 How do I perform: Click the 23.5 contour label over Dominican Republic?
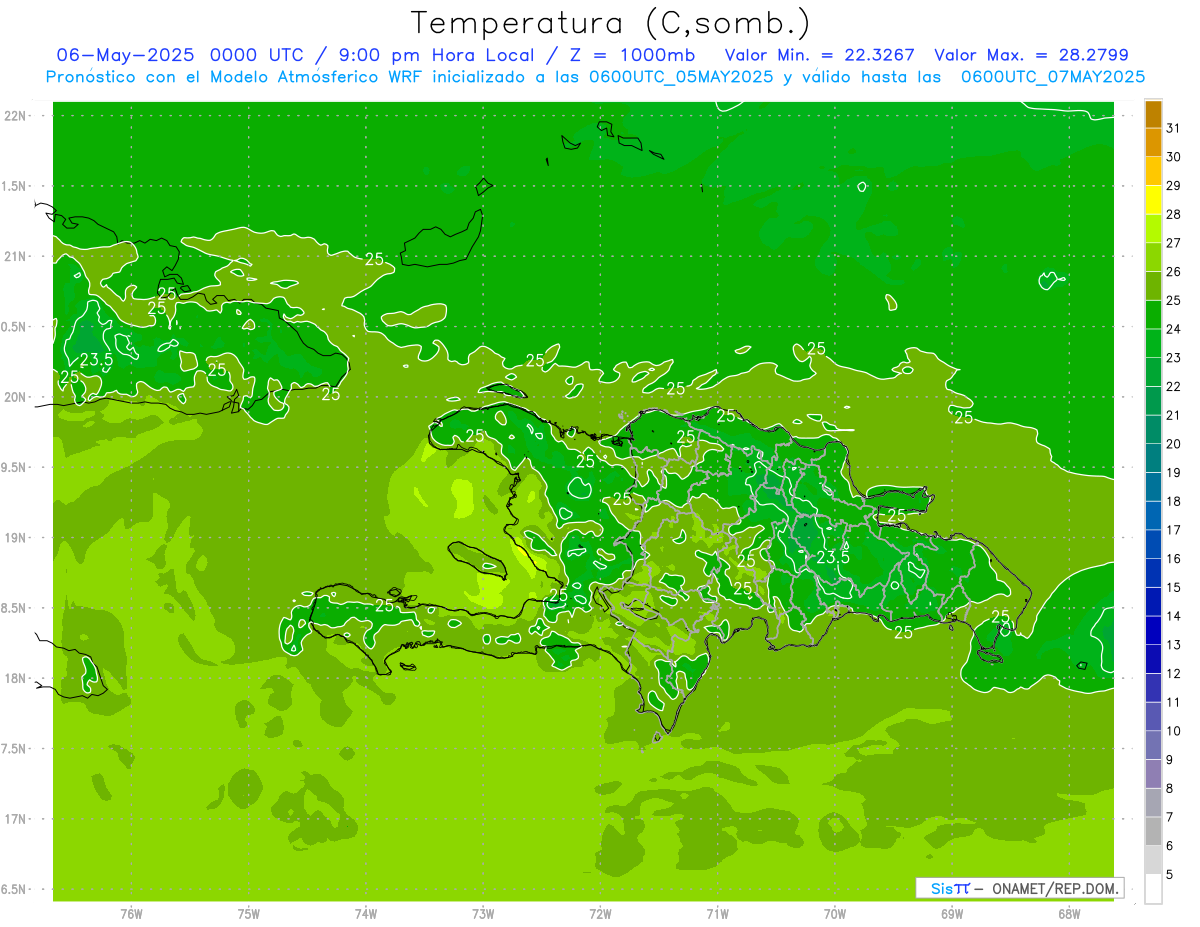(833, 557)
